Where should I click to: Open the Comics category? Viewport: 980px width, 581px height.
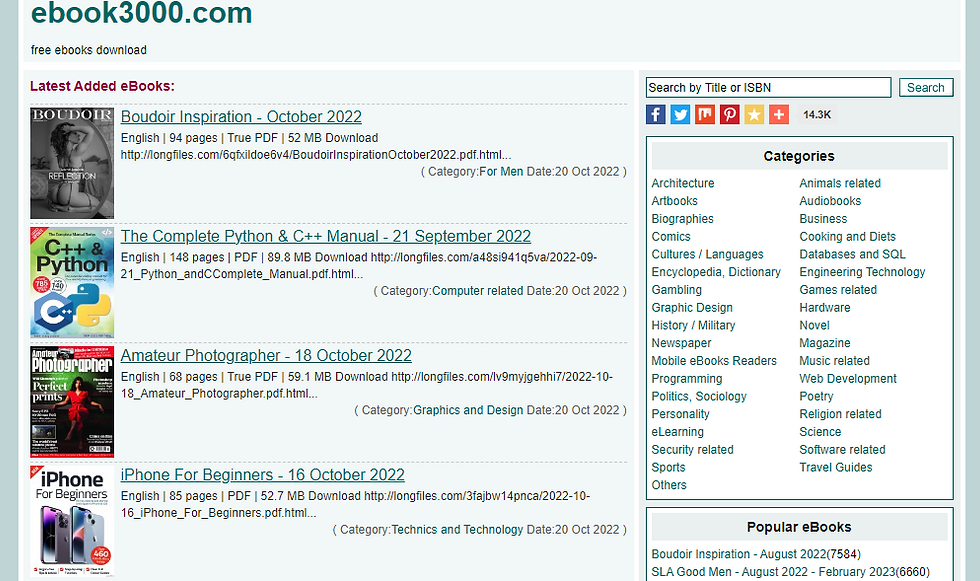pyautogui.click(x=671, y=236)
